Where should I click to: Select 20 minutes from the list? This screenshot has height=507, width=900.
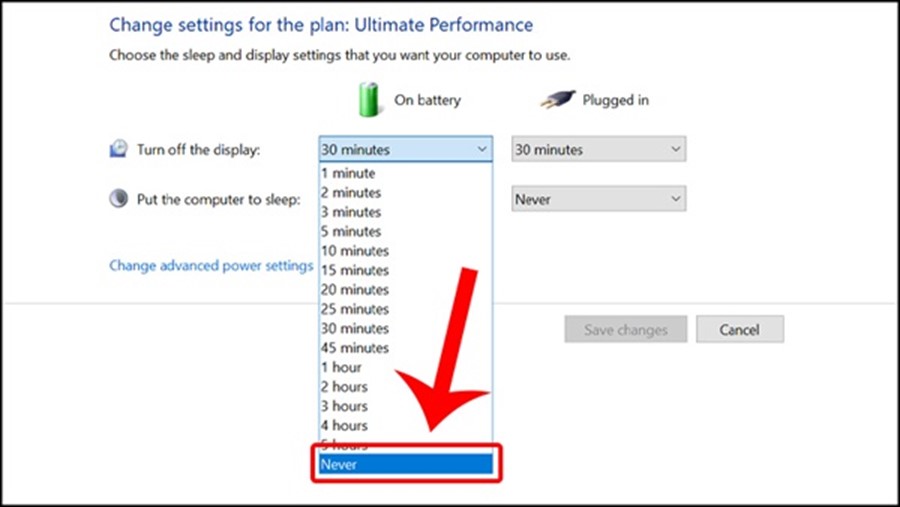pyautogui.click(x=406, y=290)
